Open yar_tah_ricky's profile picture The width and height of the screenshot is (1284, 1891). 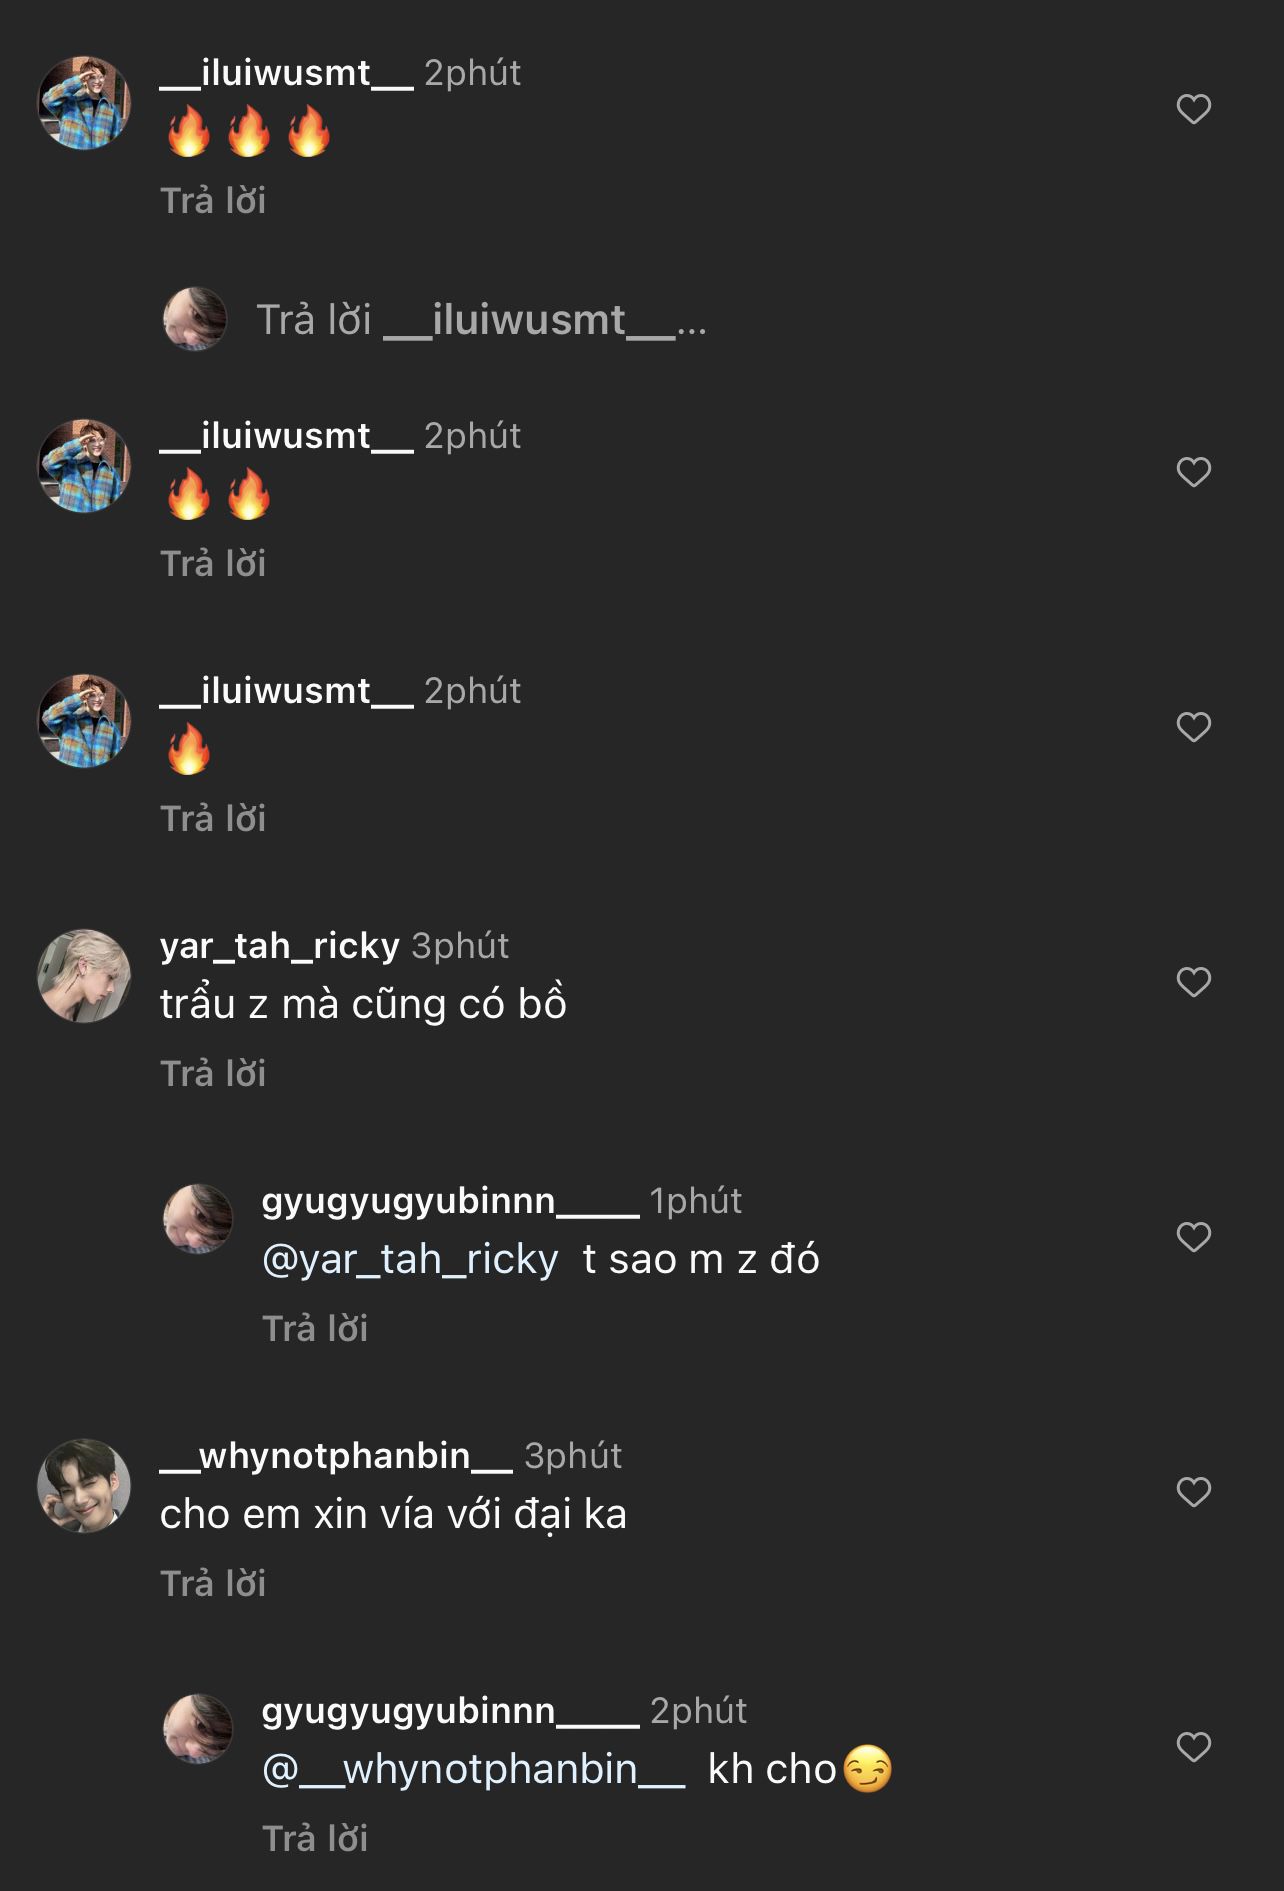84,976
